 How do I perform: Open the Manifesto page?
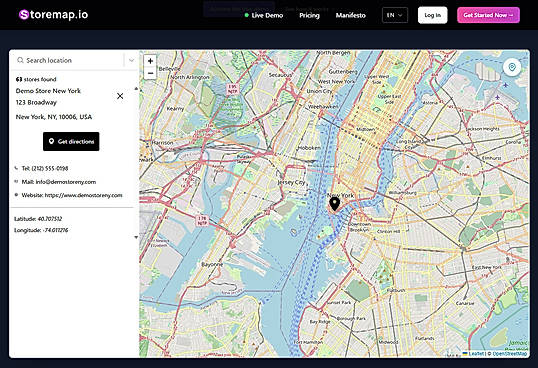click(x=351, y=15)
